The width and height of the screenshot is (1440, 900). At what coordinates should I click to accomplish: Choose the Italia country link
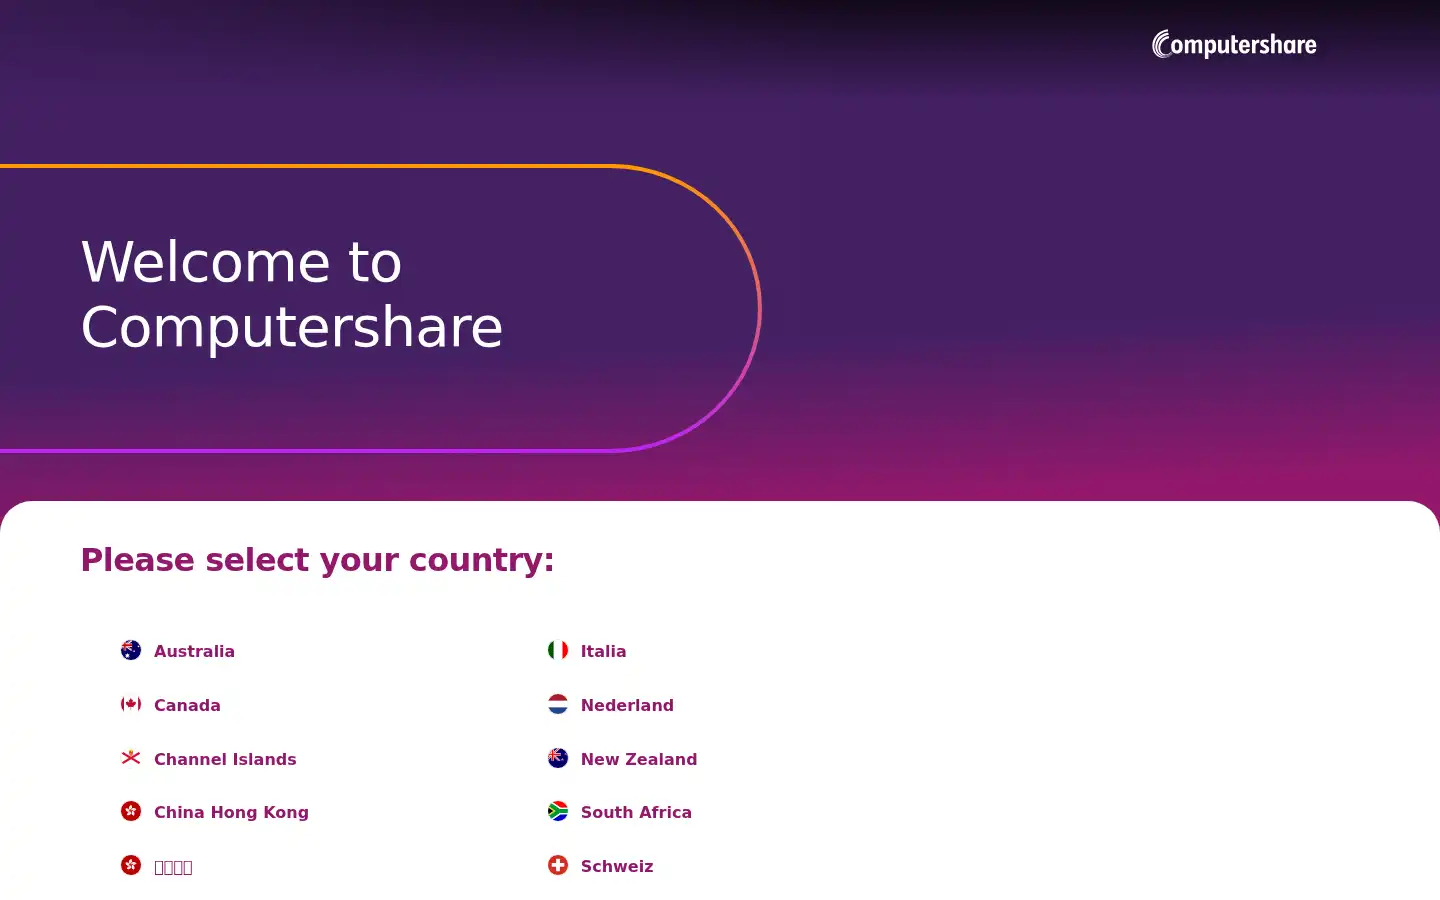pos(603,651)
